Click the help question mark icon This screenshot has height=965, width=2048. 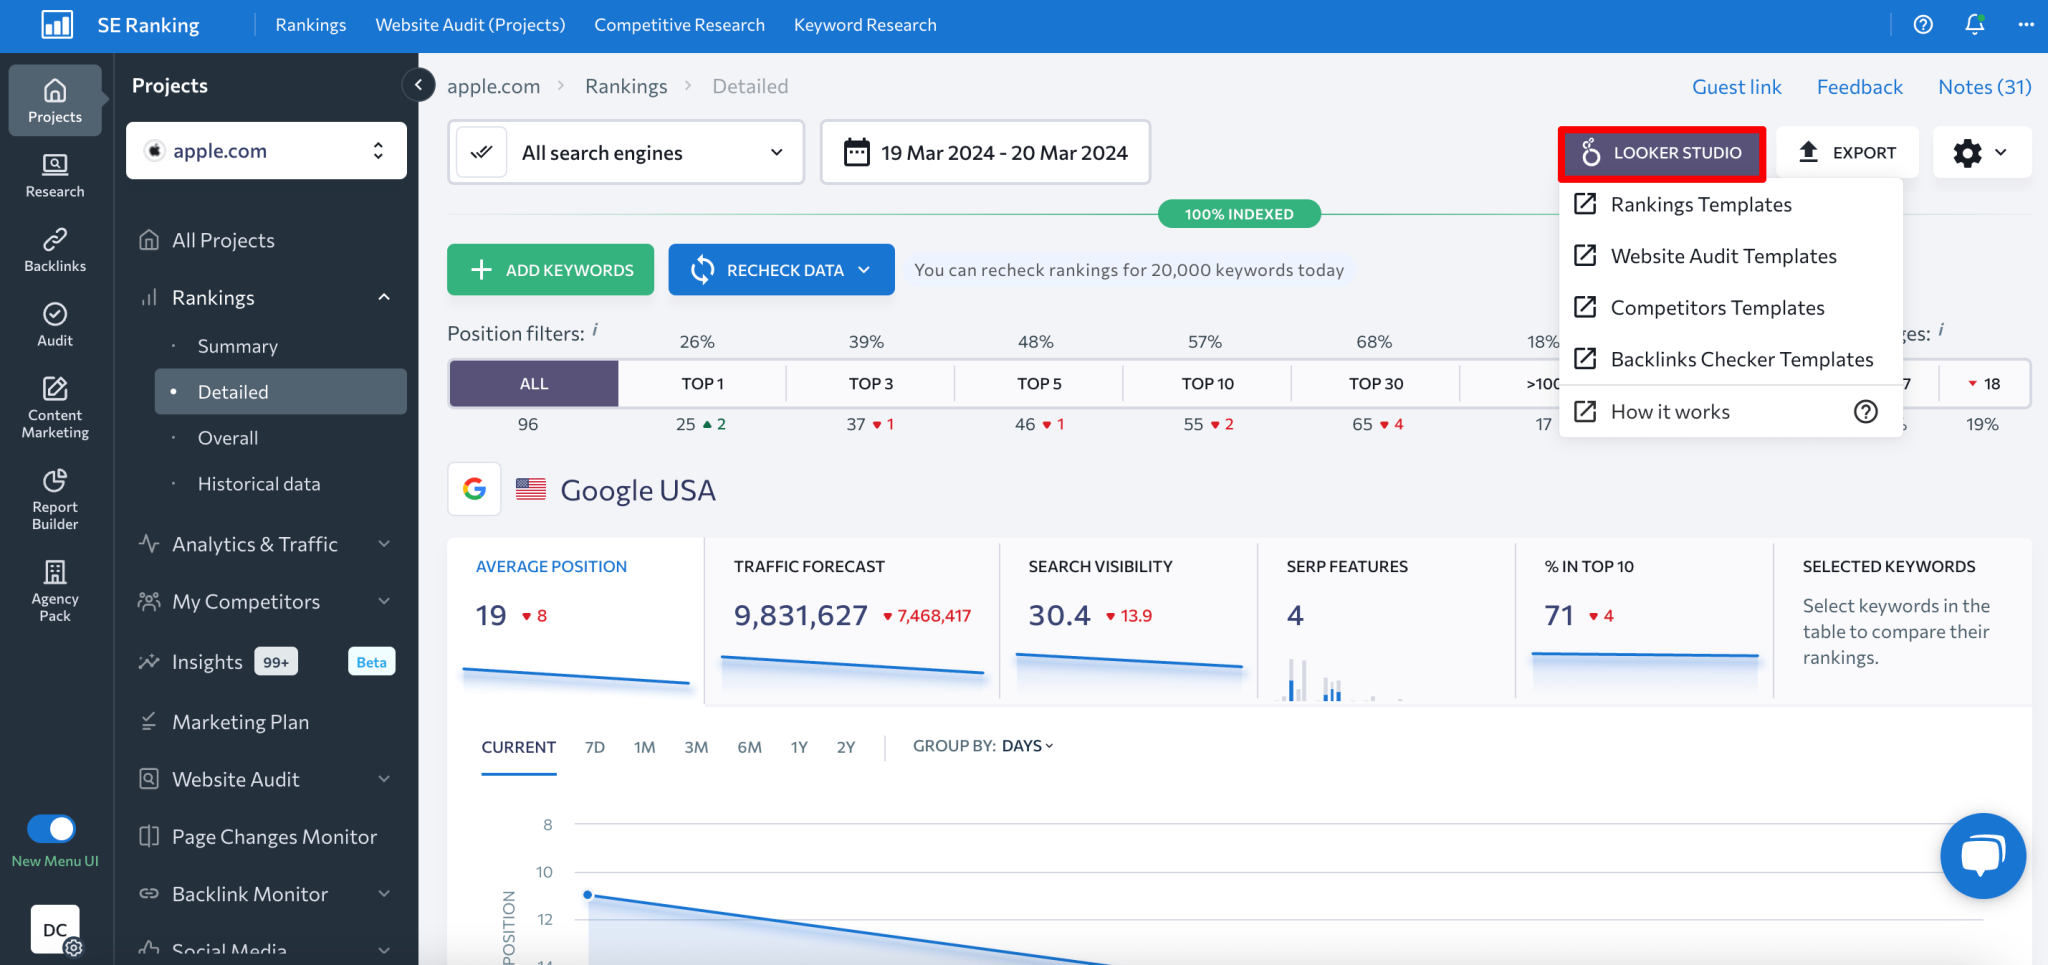pyautogui.click(x=1922, y=24)
